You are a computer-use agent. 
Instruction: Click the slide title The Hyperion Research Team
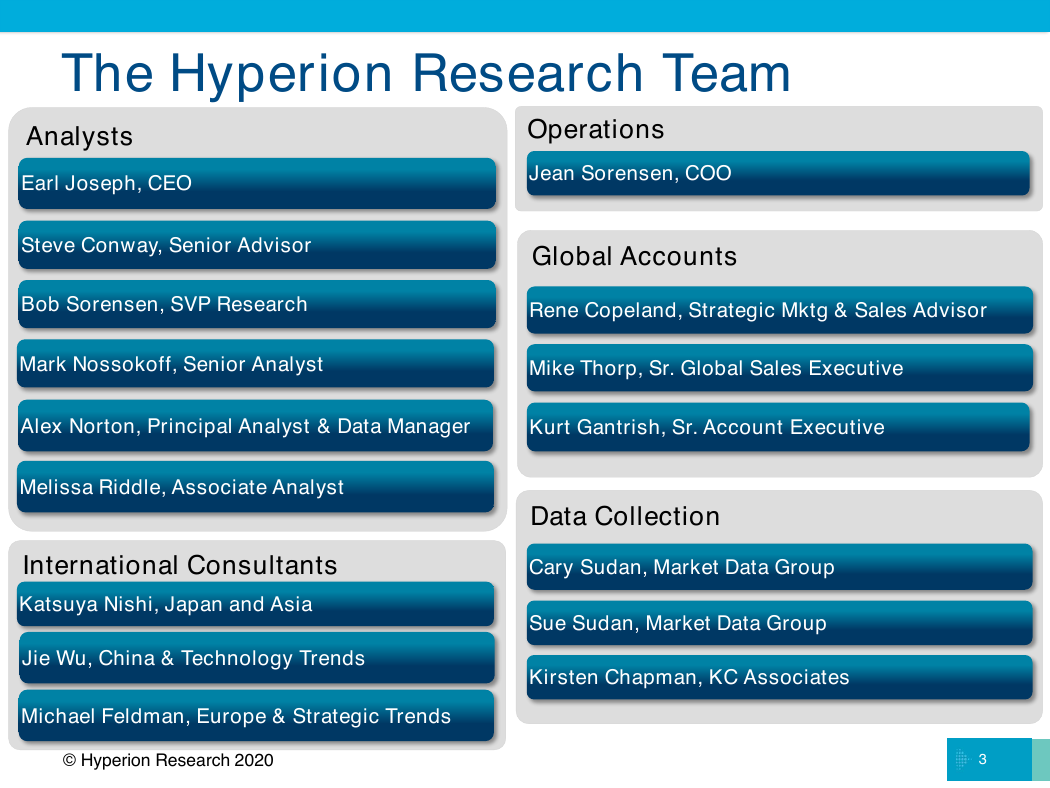tap(427, 73)
